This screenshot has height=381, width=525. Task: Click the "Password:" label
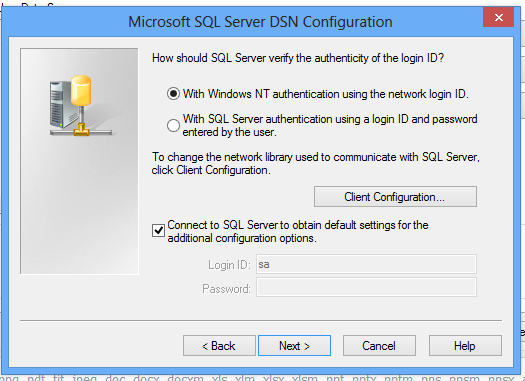pos(226,289)
